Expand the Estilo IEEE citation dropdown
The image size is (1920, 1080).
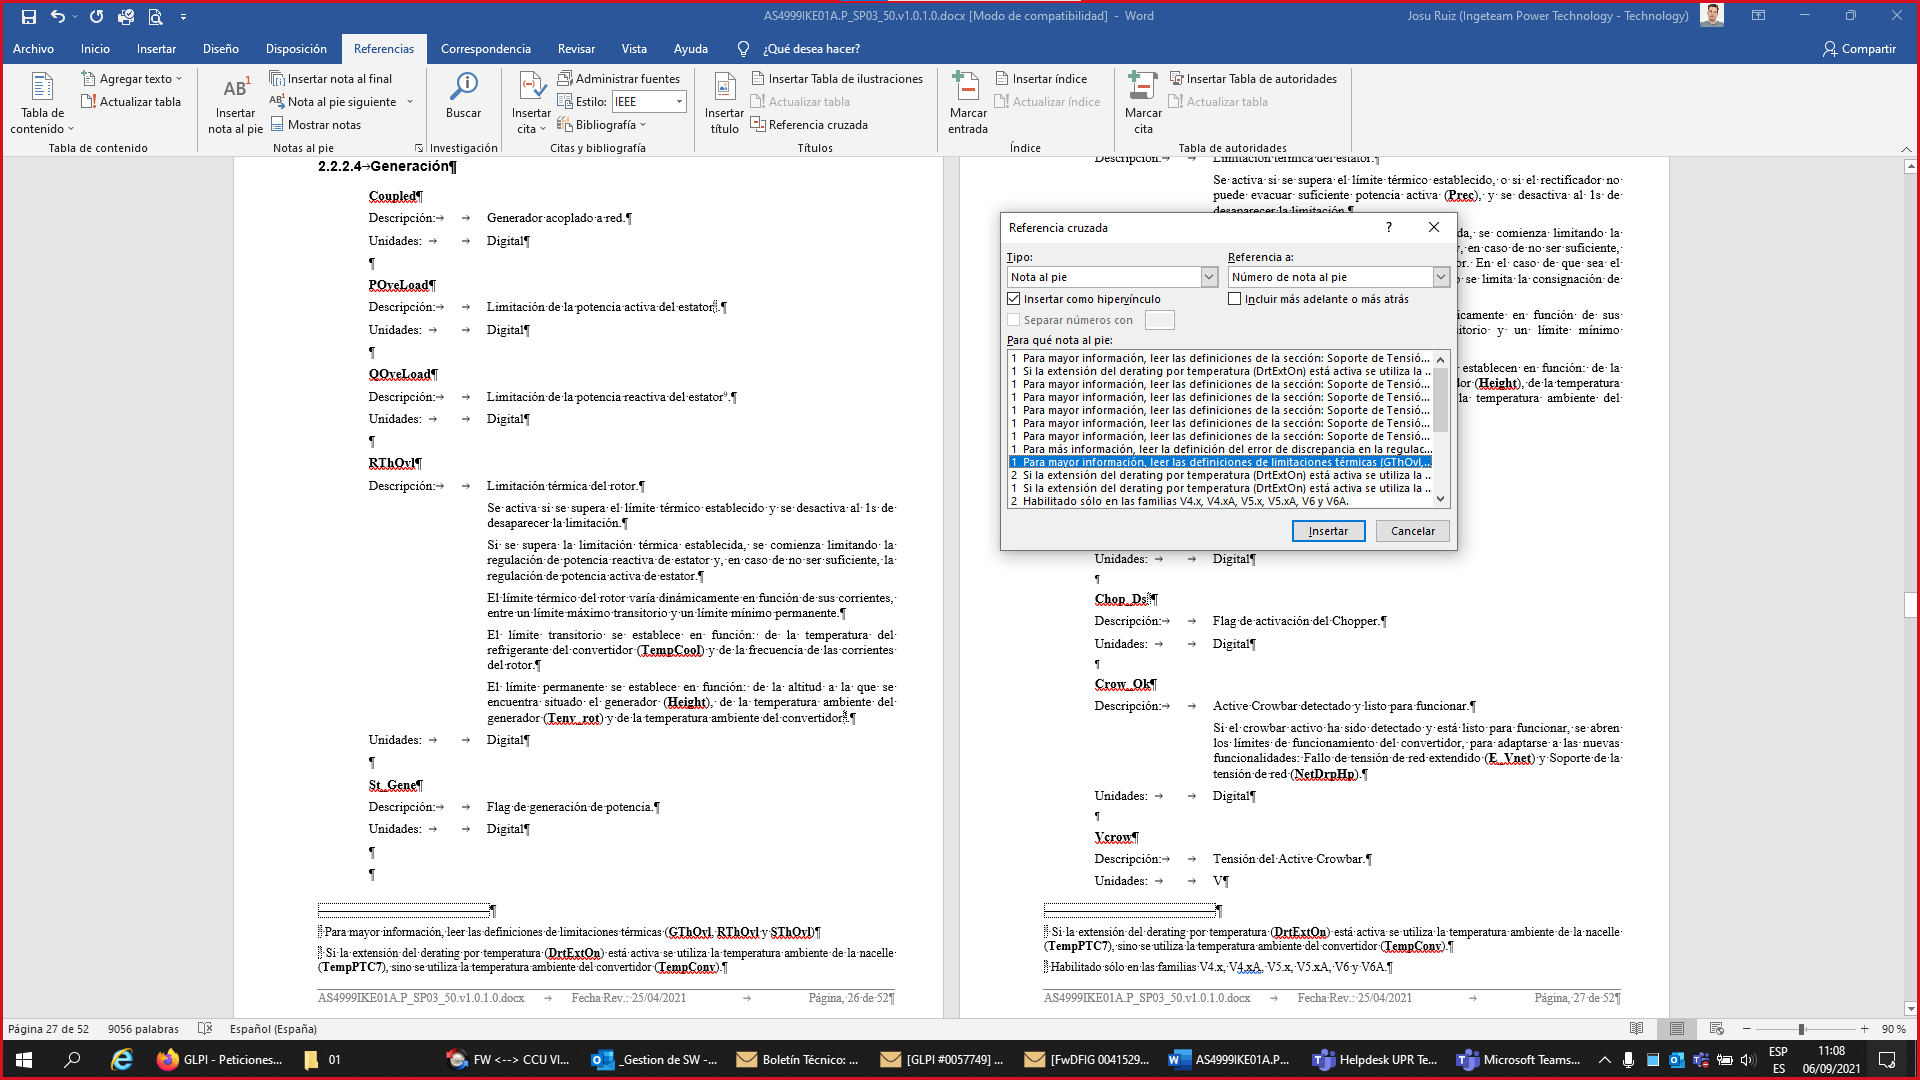[679, 101]
